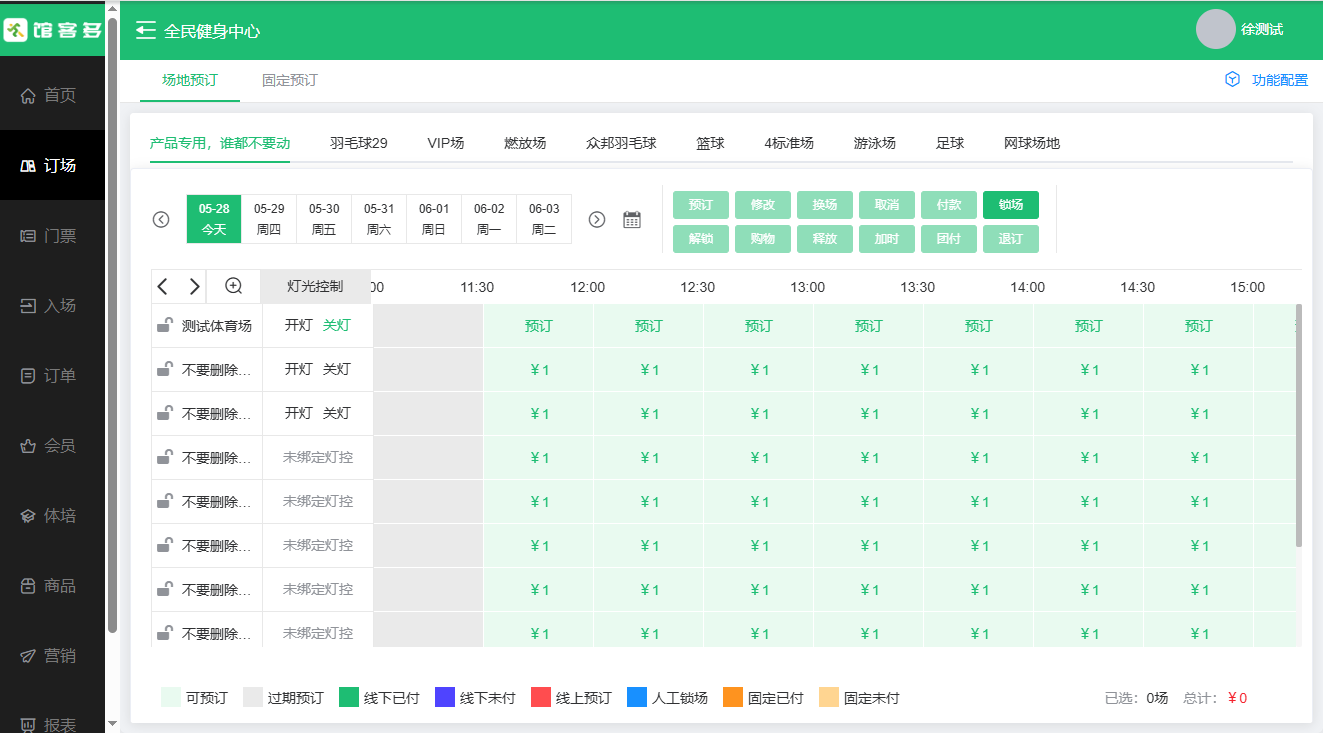This screenshot has height=733, width=1323.
Task: Select date 06-03 周二
Action: point(544,219)
